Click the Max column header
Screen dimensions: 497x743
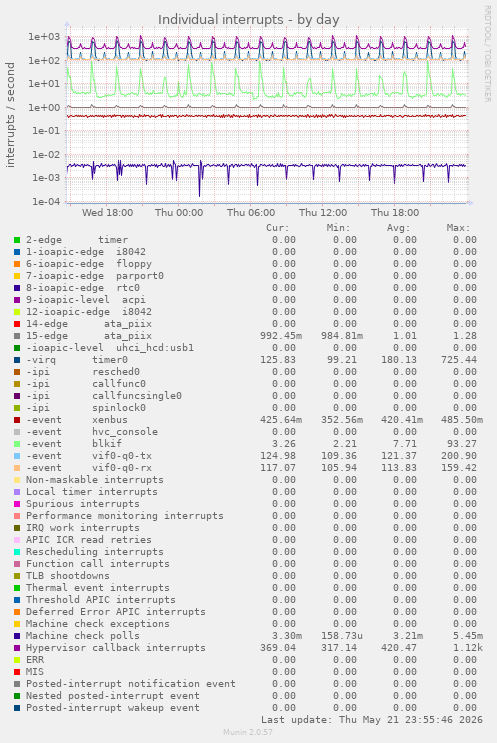click(458, 228)
